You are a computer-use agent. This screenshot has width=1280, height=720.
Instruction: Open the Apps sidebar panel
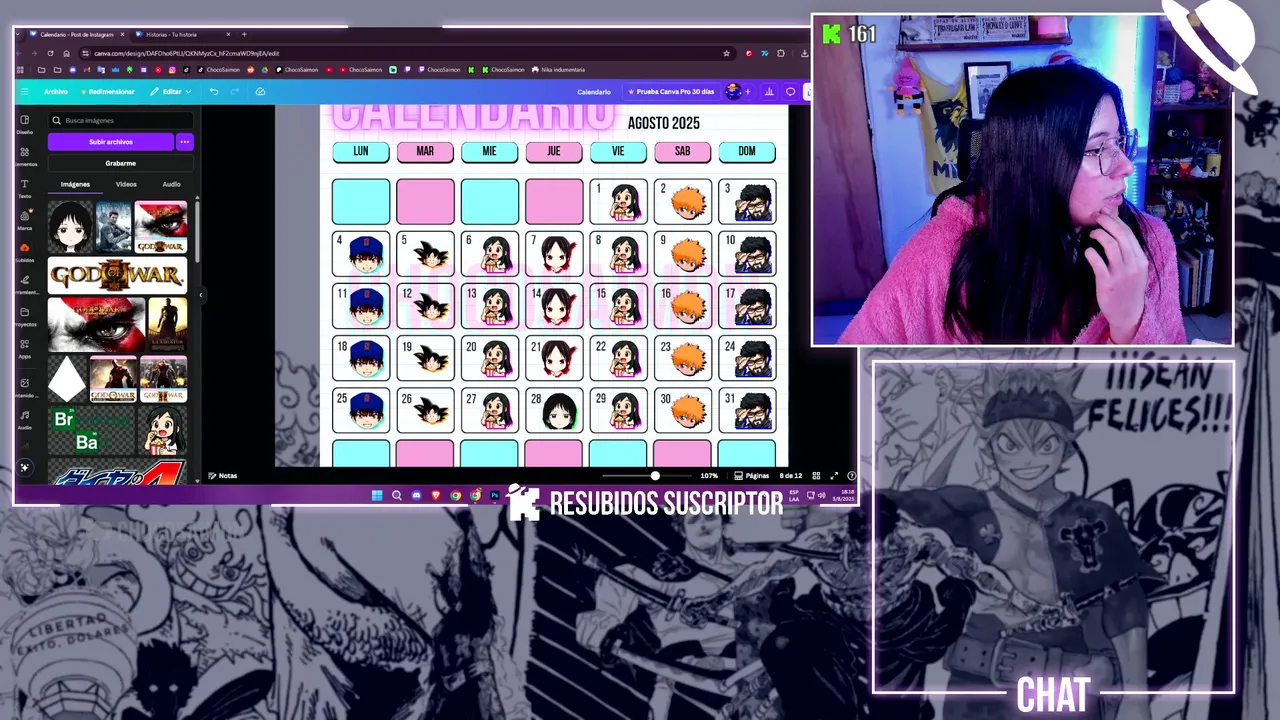tap(25, 348)
